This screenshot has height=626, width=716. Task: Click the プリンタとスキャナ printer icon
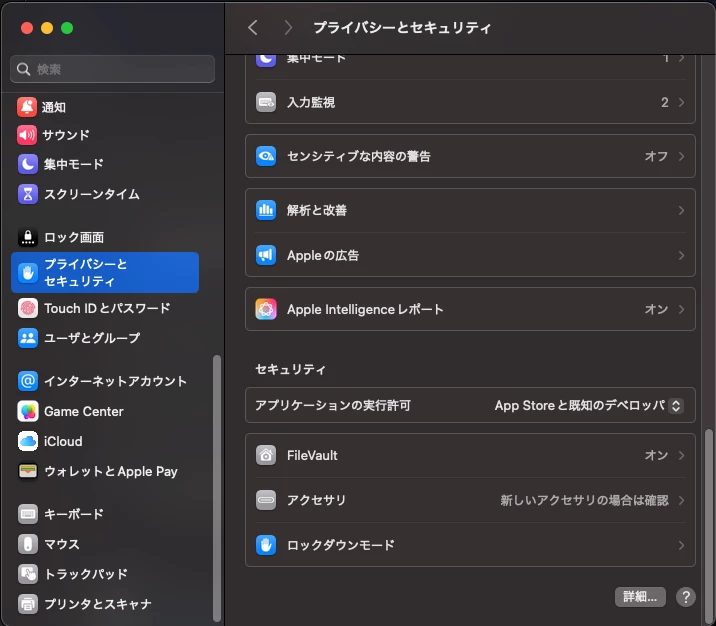pyautogui.click(x=27, y=604)
